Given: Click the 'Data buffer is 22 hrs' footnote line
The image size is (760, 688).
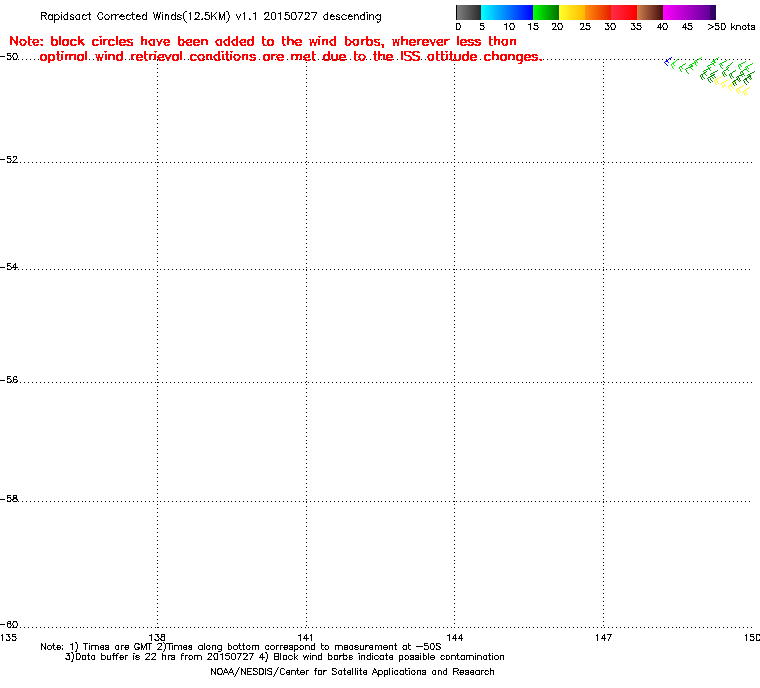Looking at the screenshot, I should 285,657.
